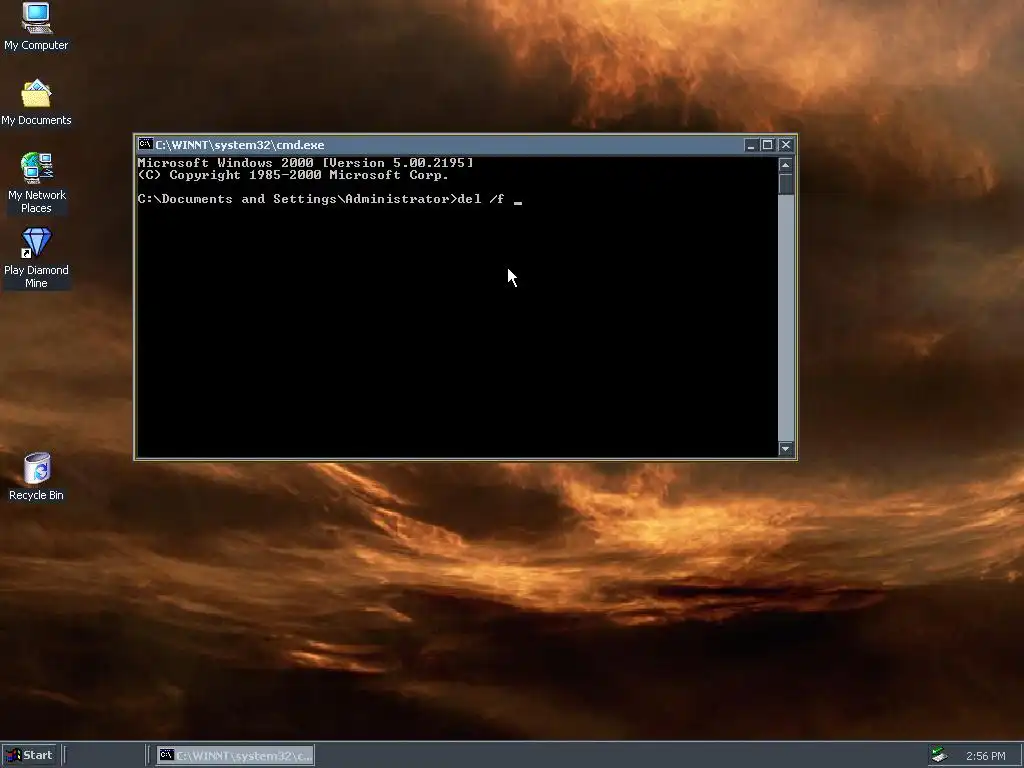Image resolution: width=1024 pixels, height=768 pixels.
Task: Click the cmd.exe window title text
Action: [240, 145]
